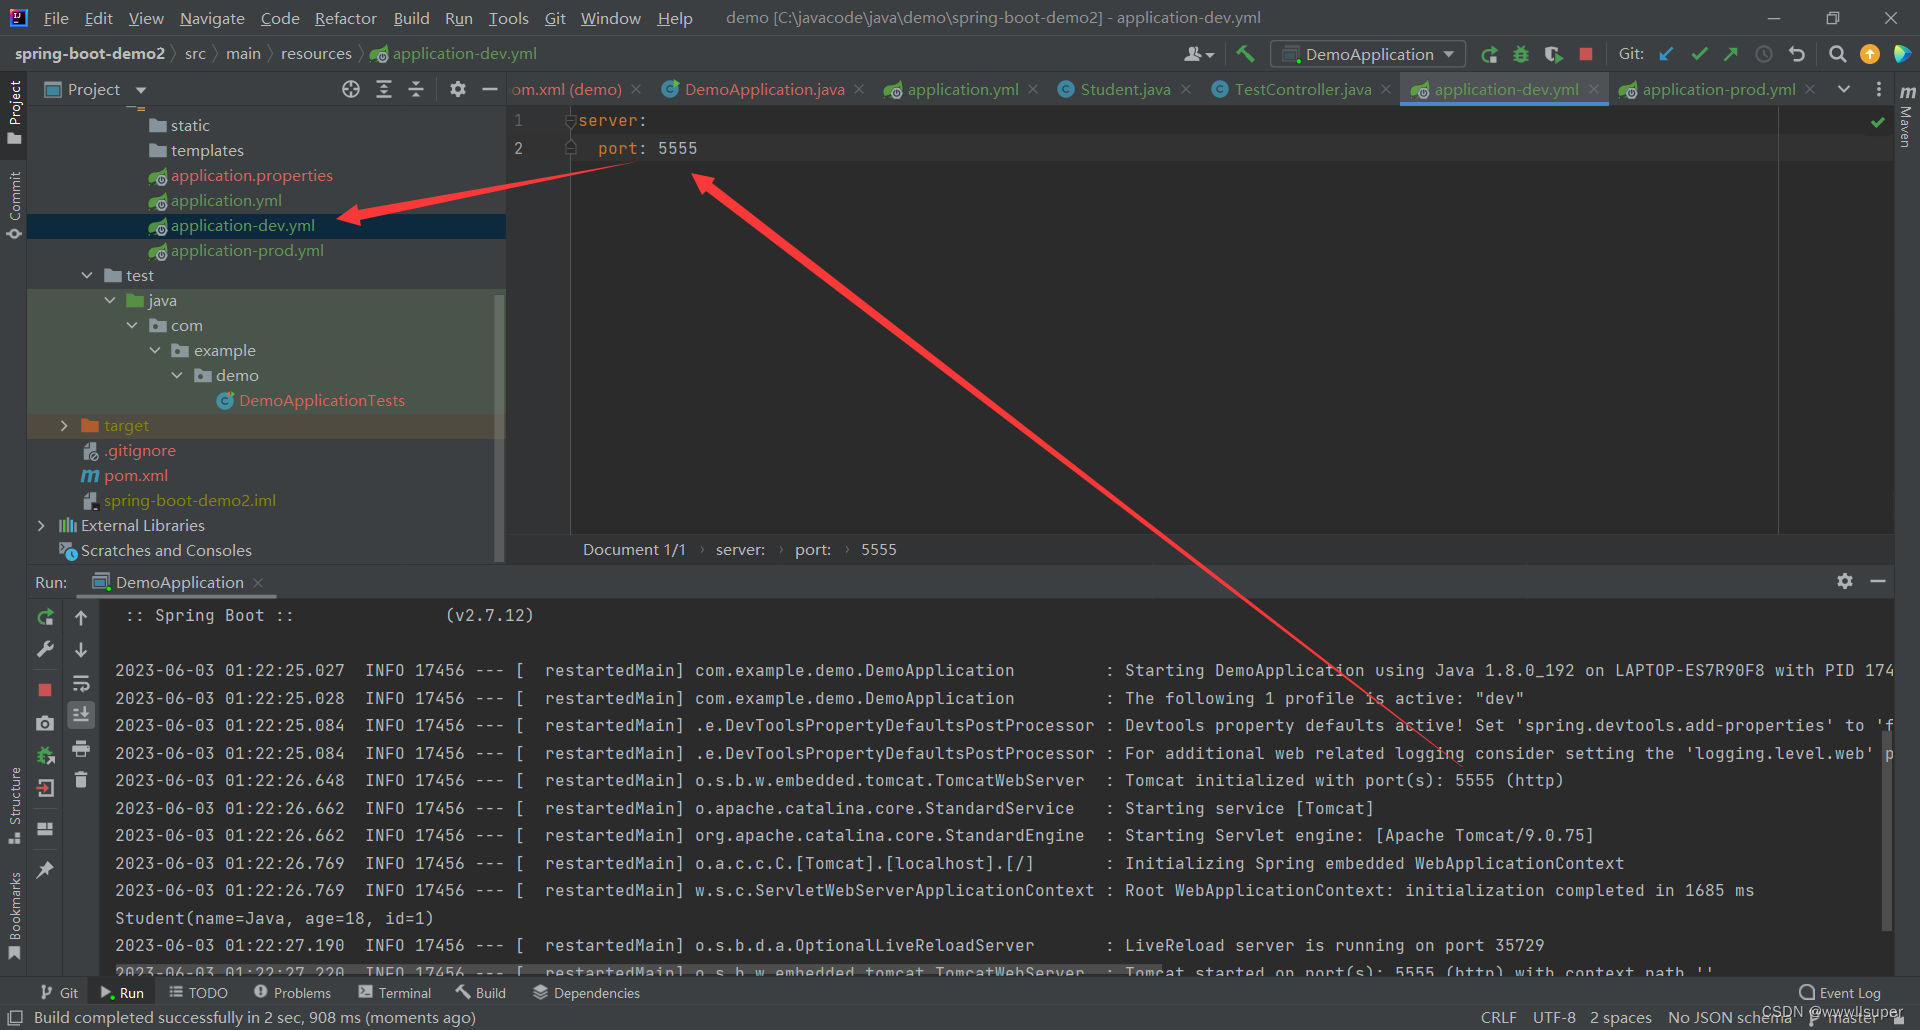The height and width of the screenshot is (1030, 1920).
Task: Switch to TestController.java tab
Action: click(x=1302, y=89)
